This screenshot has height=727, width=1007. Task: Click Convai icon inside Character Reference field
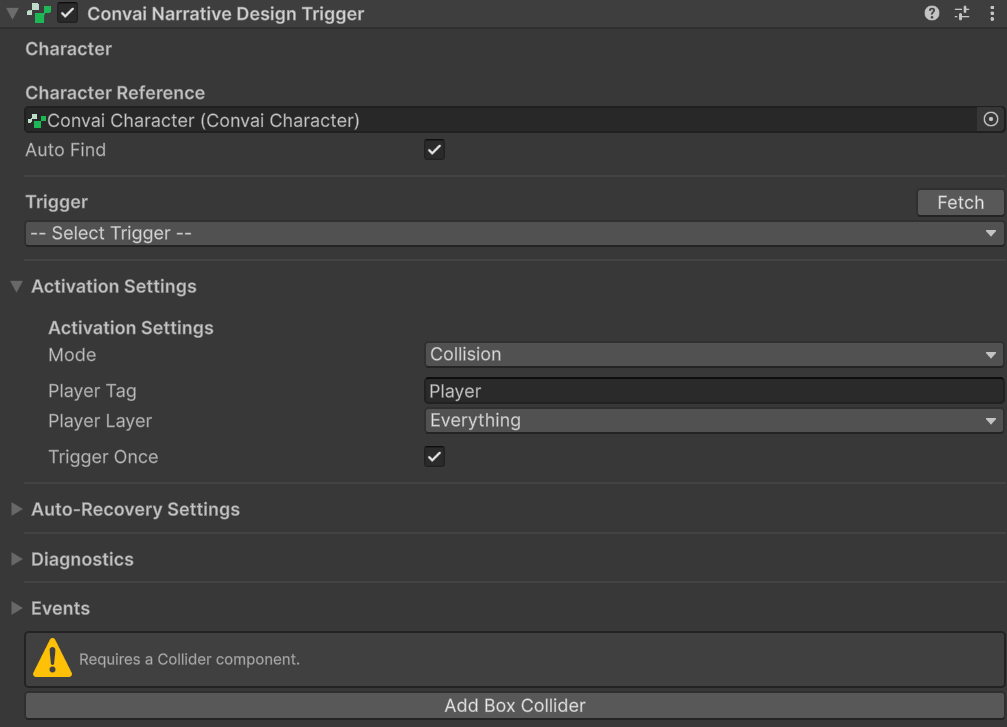tap(37, 120)
